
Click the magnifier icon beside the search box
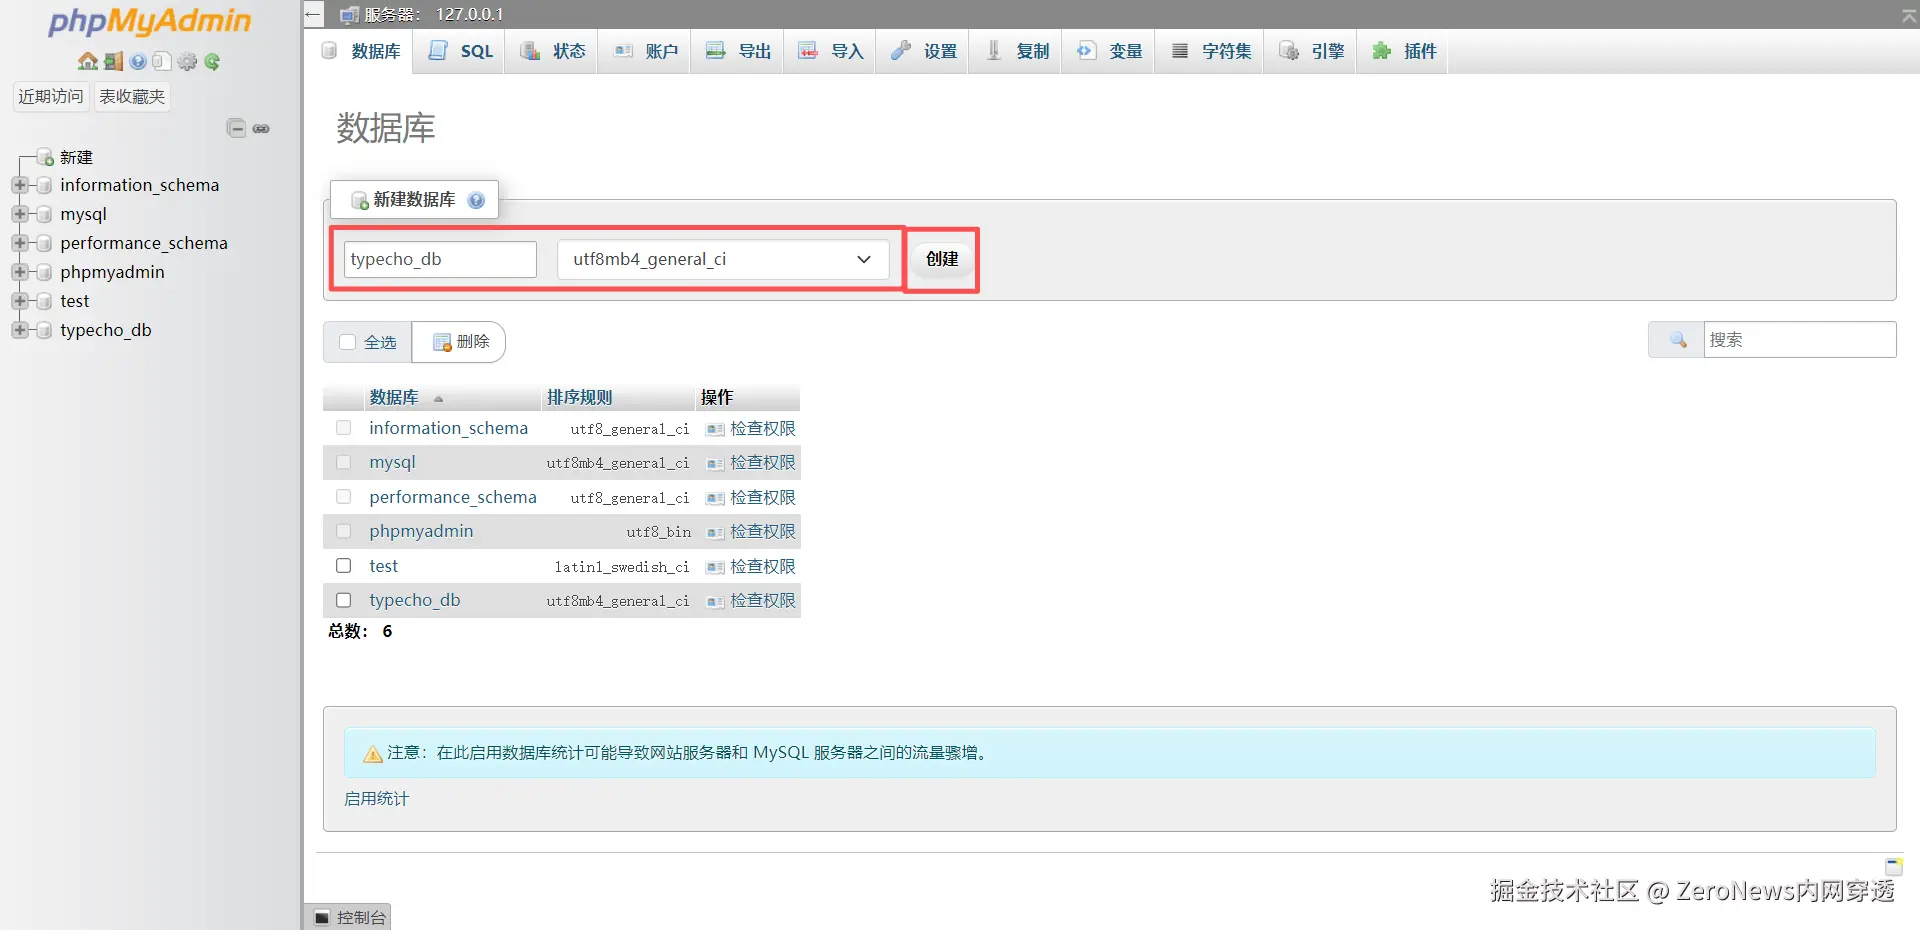click(x=1678, y=340)
